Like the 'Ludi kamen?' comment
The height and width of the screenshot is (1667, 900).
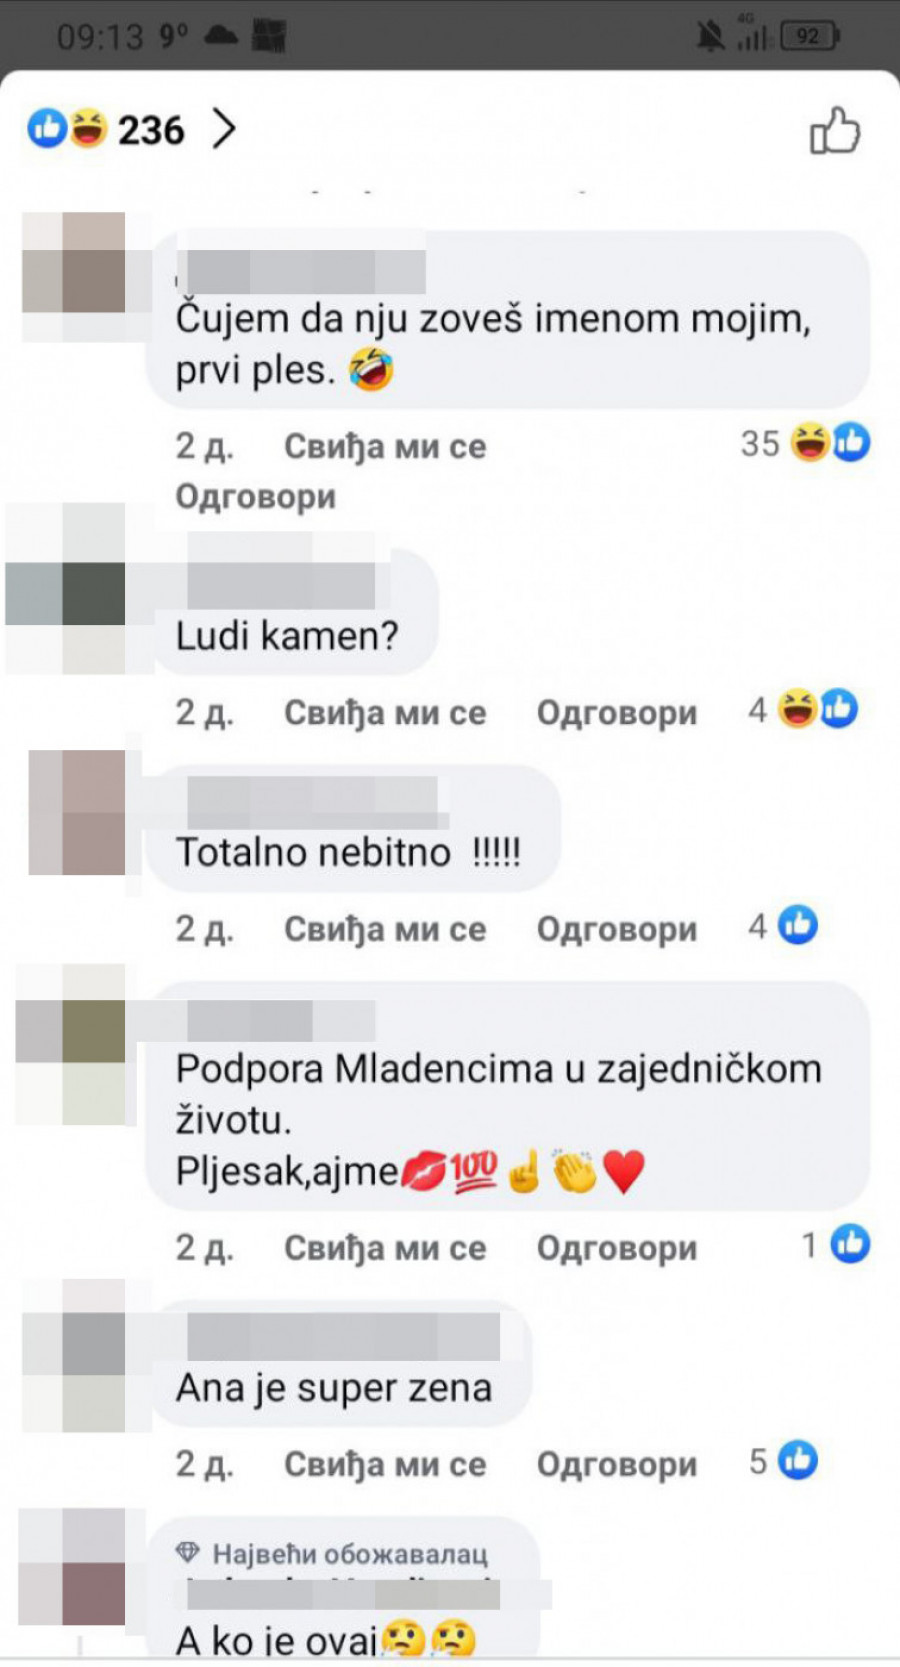tap(385, 712)
